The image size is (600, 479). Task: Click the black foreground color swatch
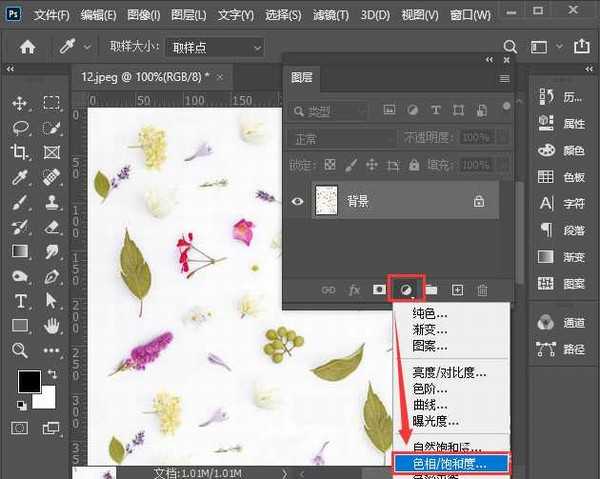29,381
